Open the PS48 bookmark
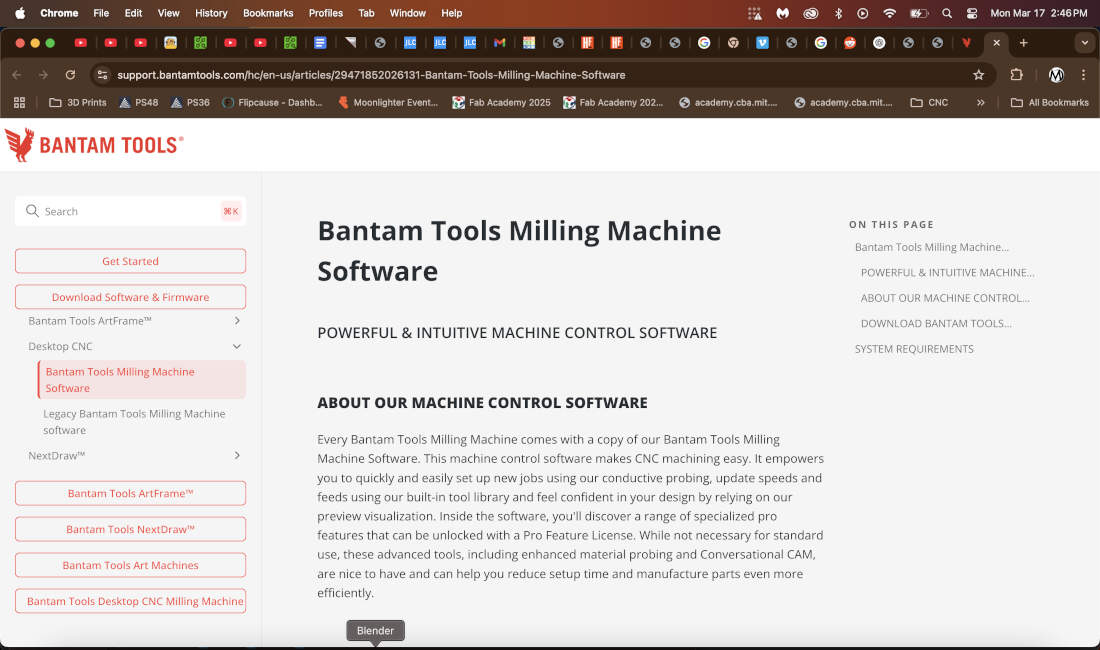The height and width of the screenshot is (650, 1100). (x=138, y=102)
